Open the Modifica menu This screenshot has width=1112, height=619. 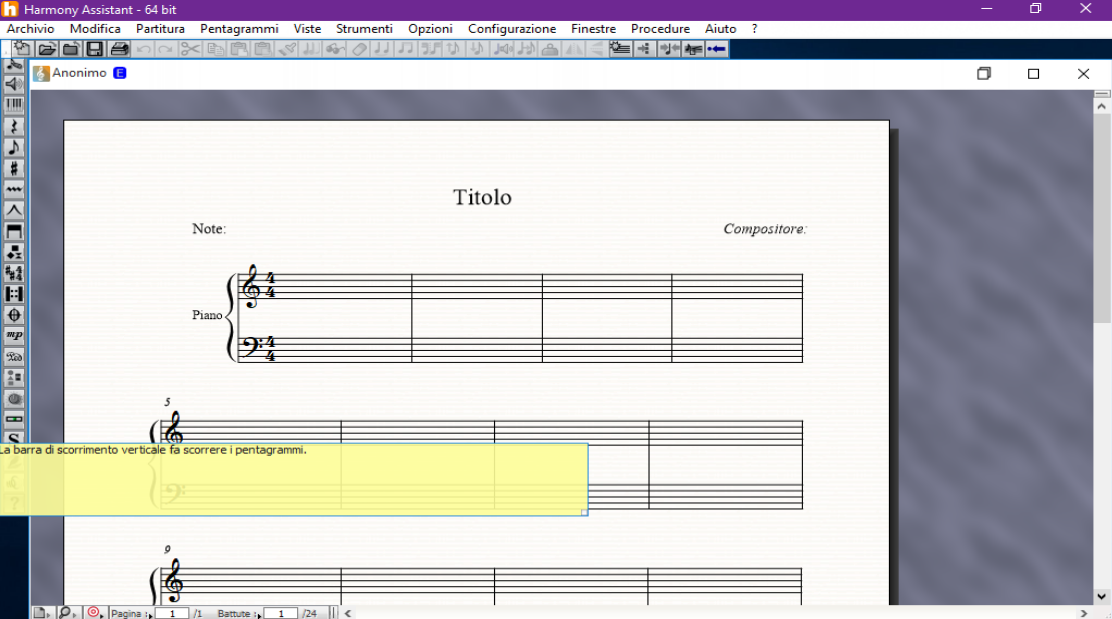point(95,29)
